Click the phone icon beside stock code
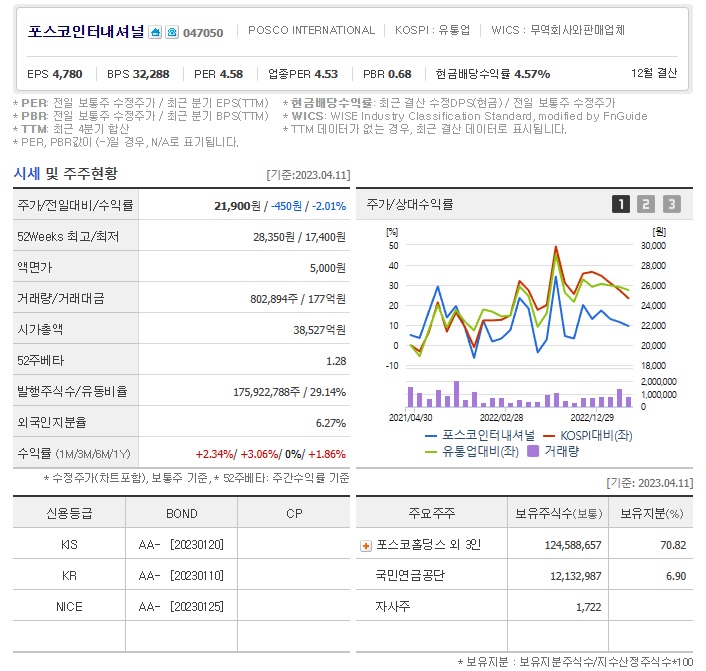The image size is (706, 671). [172, 32]
